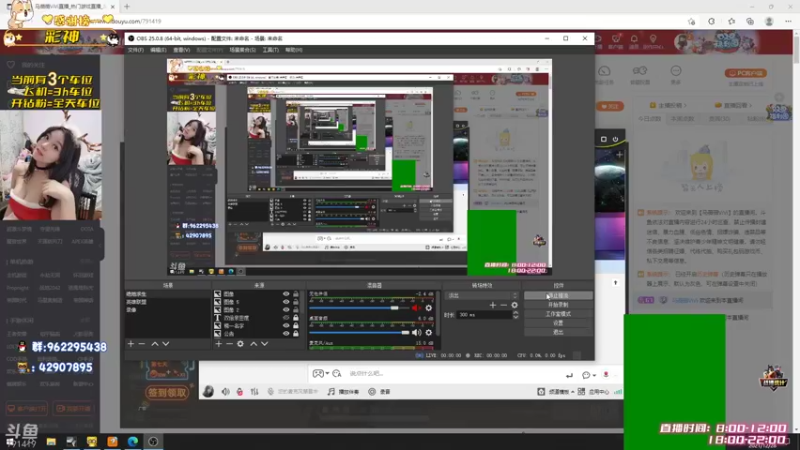Screen dimensions: 800x450
Task: Move the scene up with the arrow
Action: click(x=155, y=344)
